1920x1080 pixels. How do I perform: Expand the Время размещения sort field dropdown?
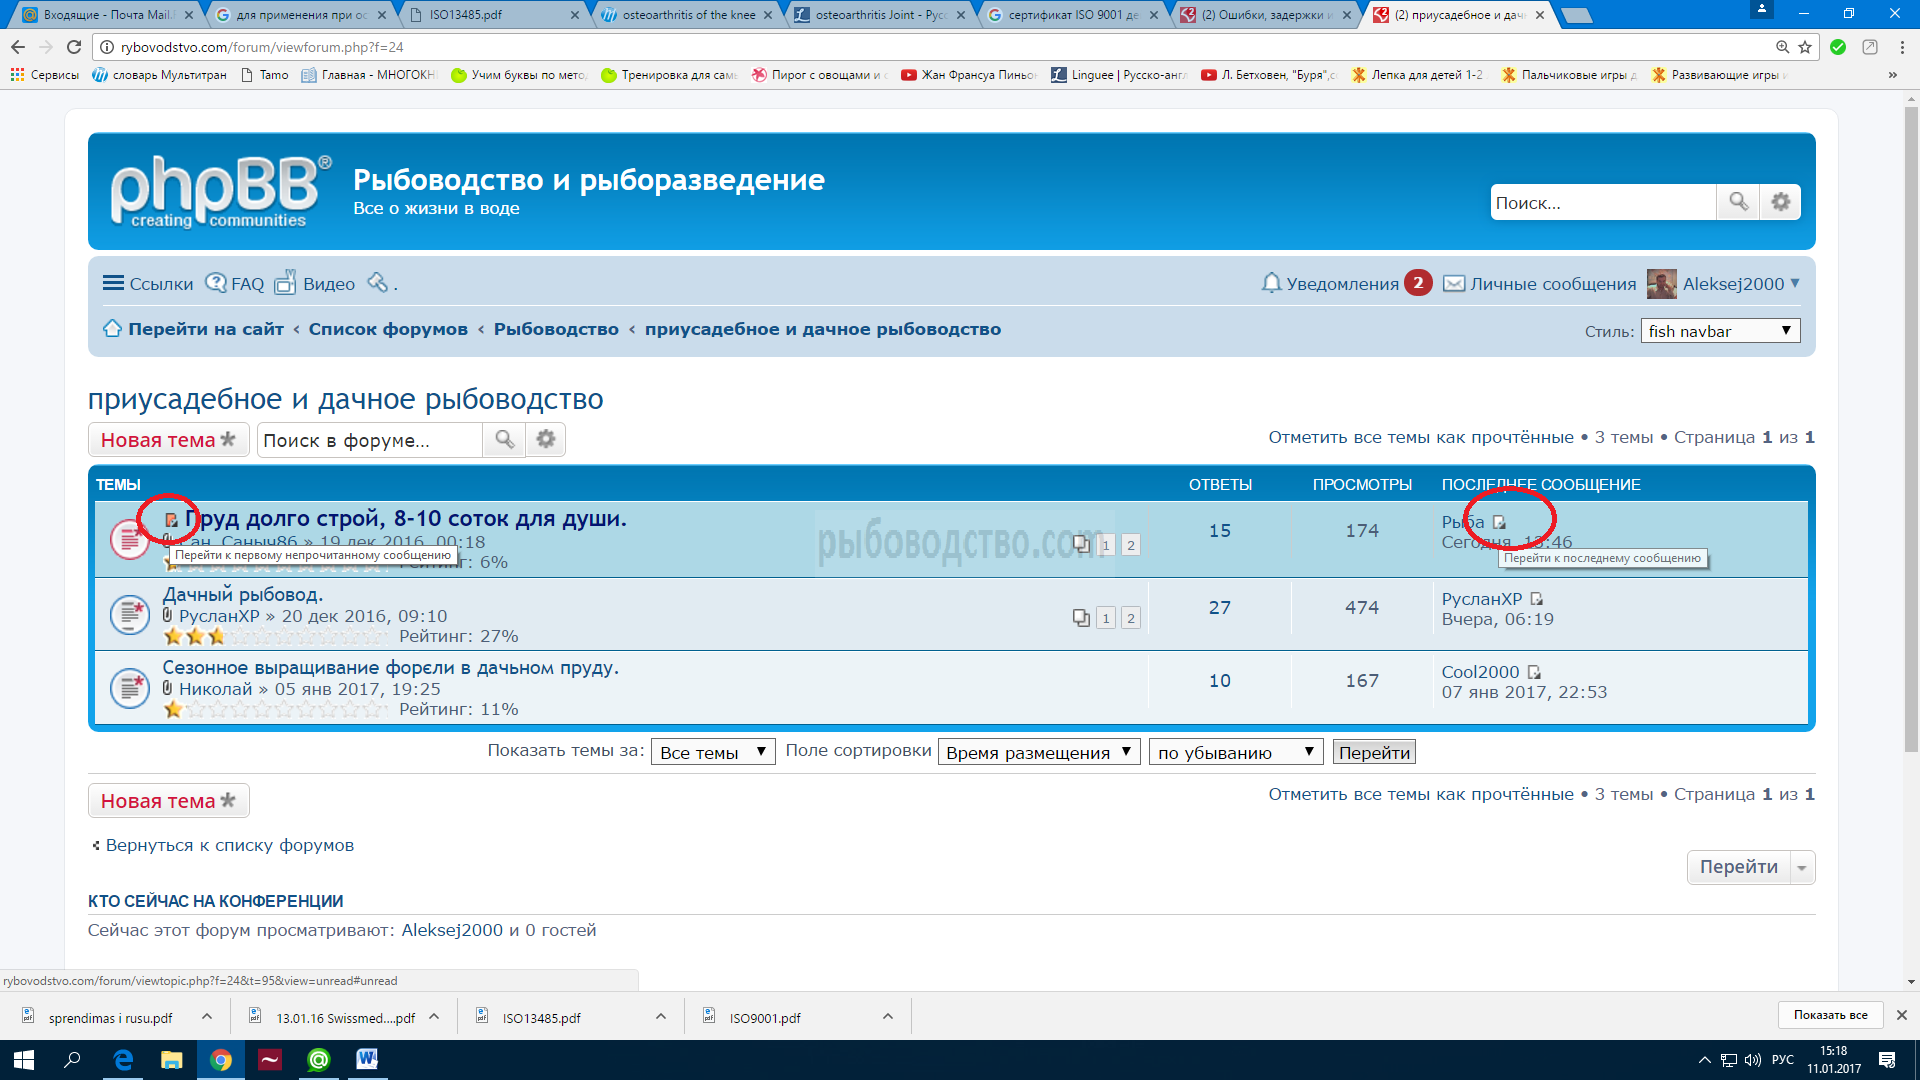pyautogui.click(x=1038, y=753)
